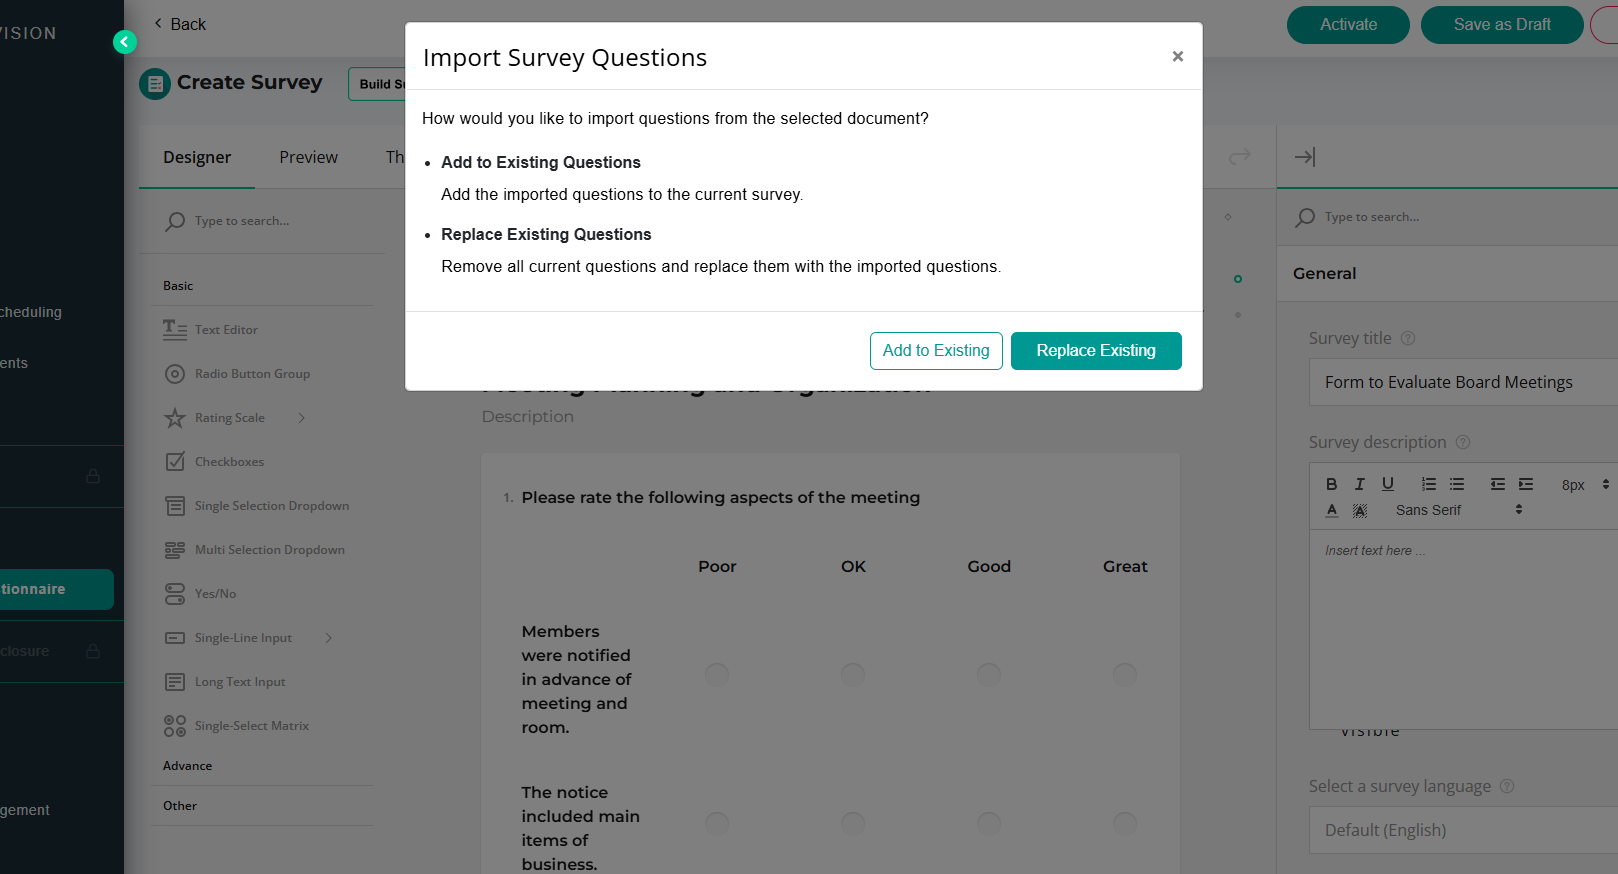The image size is (1618, 874).
Task: Click the Add to Existing button
Action: [936, 351]
